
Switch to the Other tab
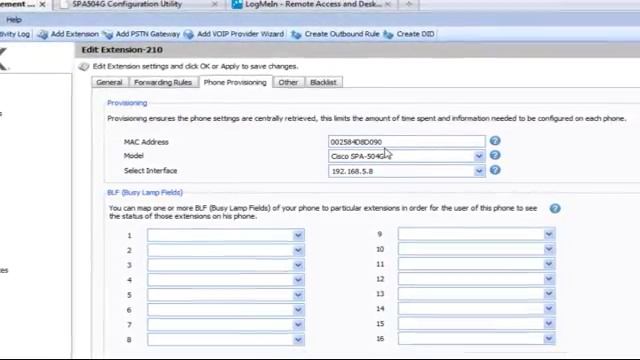point(288,82)
